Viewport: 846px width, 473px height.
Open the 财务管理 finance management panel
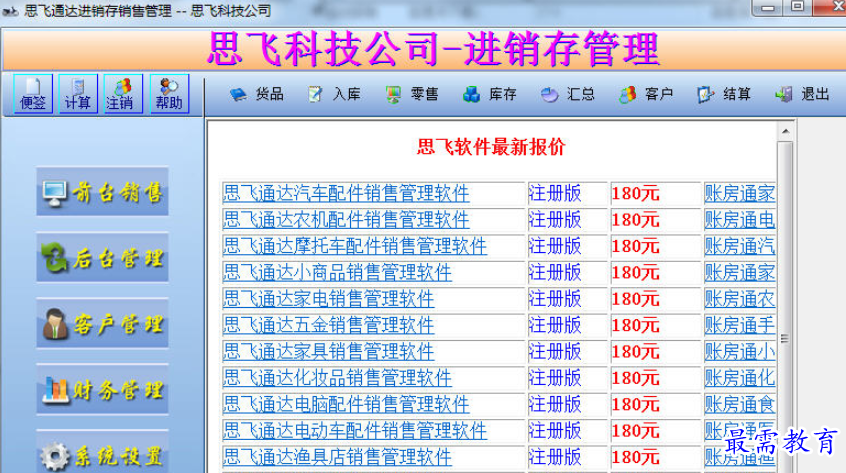tap(103, 389)
